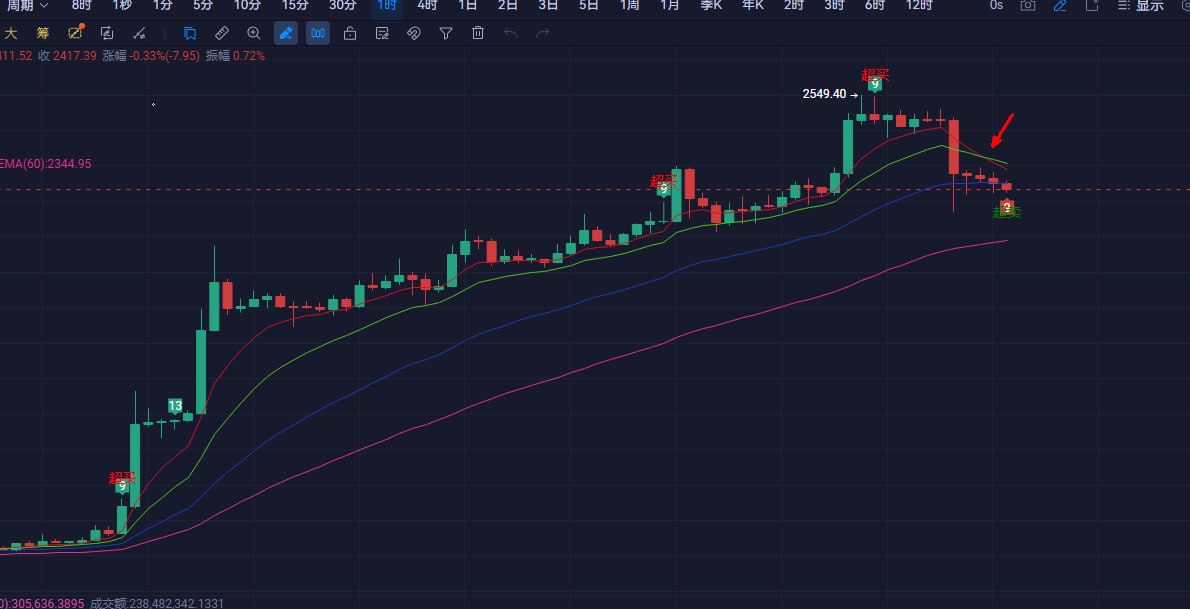Viewport: 1190px width, 609px height.
Task: Switch to the 年K timeframe
Action: (x=753, y=5)
